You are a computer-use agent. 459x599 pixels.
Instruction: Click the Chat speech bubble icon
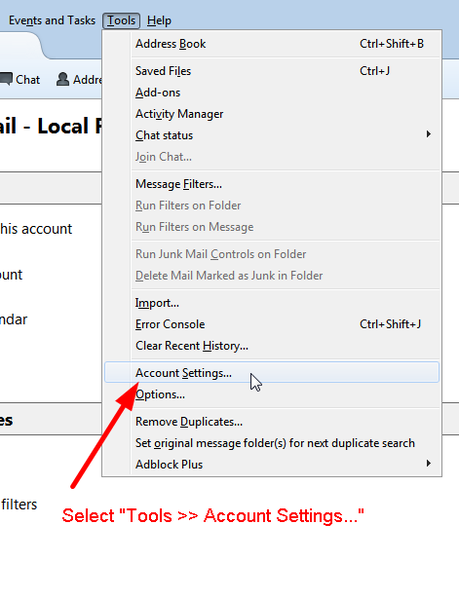tap(6, 79)
